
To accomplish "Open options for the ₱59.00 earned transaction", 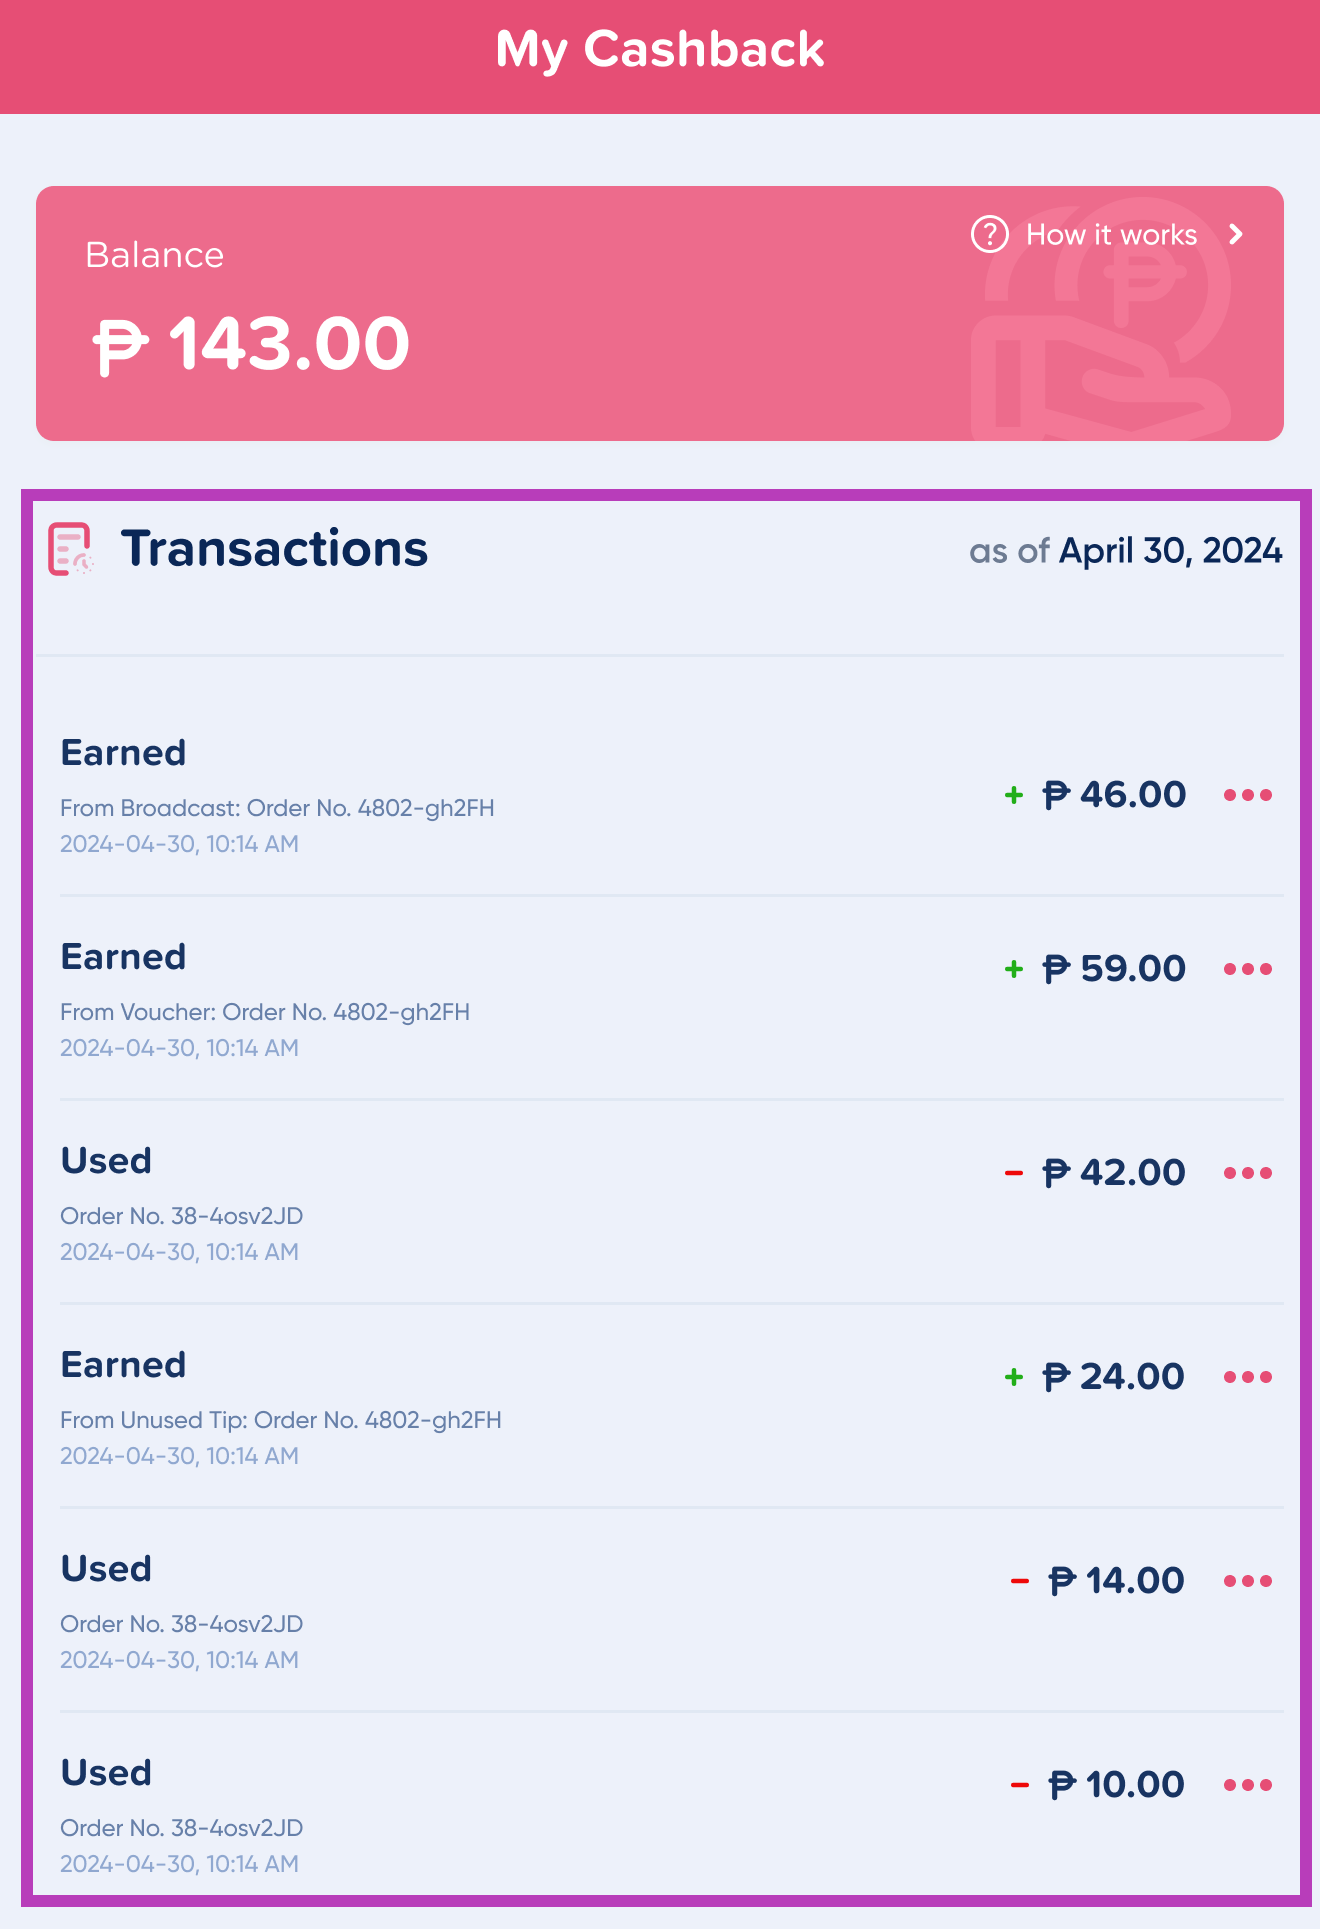I will [1248, 969].
